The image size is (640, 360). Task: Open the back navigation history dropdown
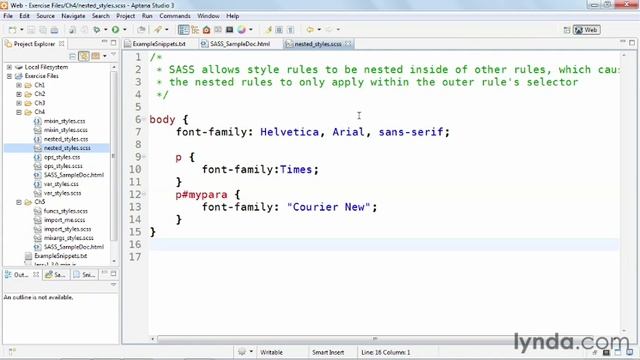coord(319,30)
